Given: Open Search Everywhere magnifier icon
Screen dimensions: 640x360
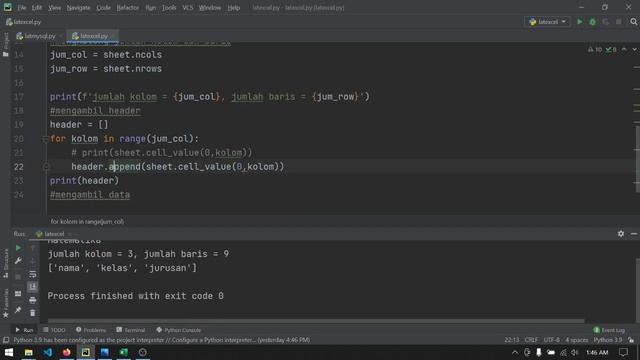Looking at the screenshot, I should click(x=633, y=22).
